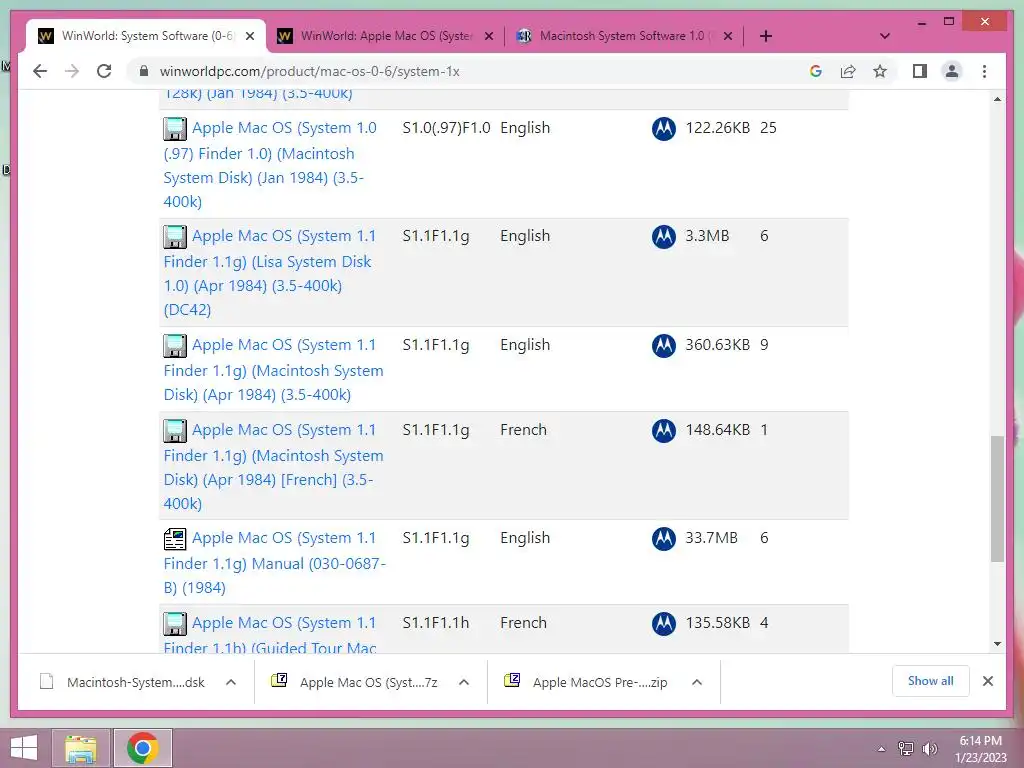Open taskbar clock and date
Image resolution: width=1024 pixels, height=768 pixels.
pyautogui.click(x=980, y=749)
